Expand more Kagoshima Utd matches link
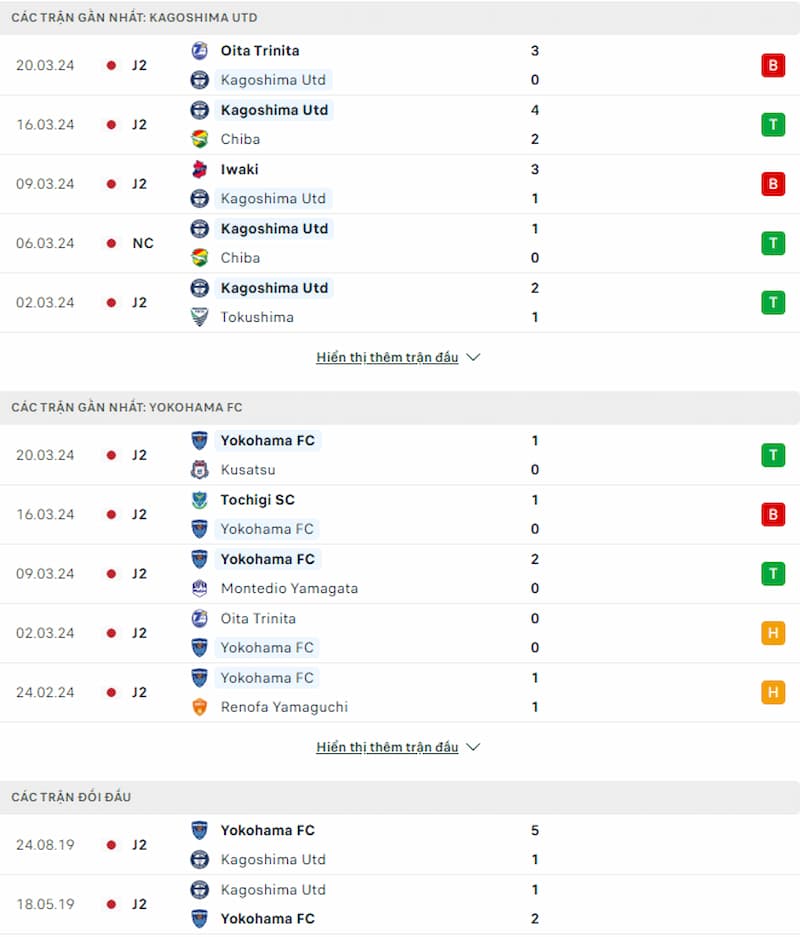The height and width of the screenshot is (937, 800). pyautogui.click(x=387, y=357)
